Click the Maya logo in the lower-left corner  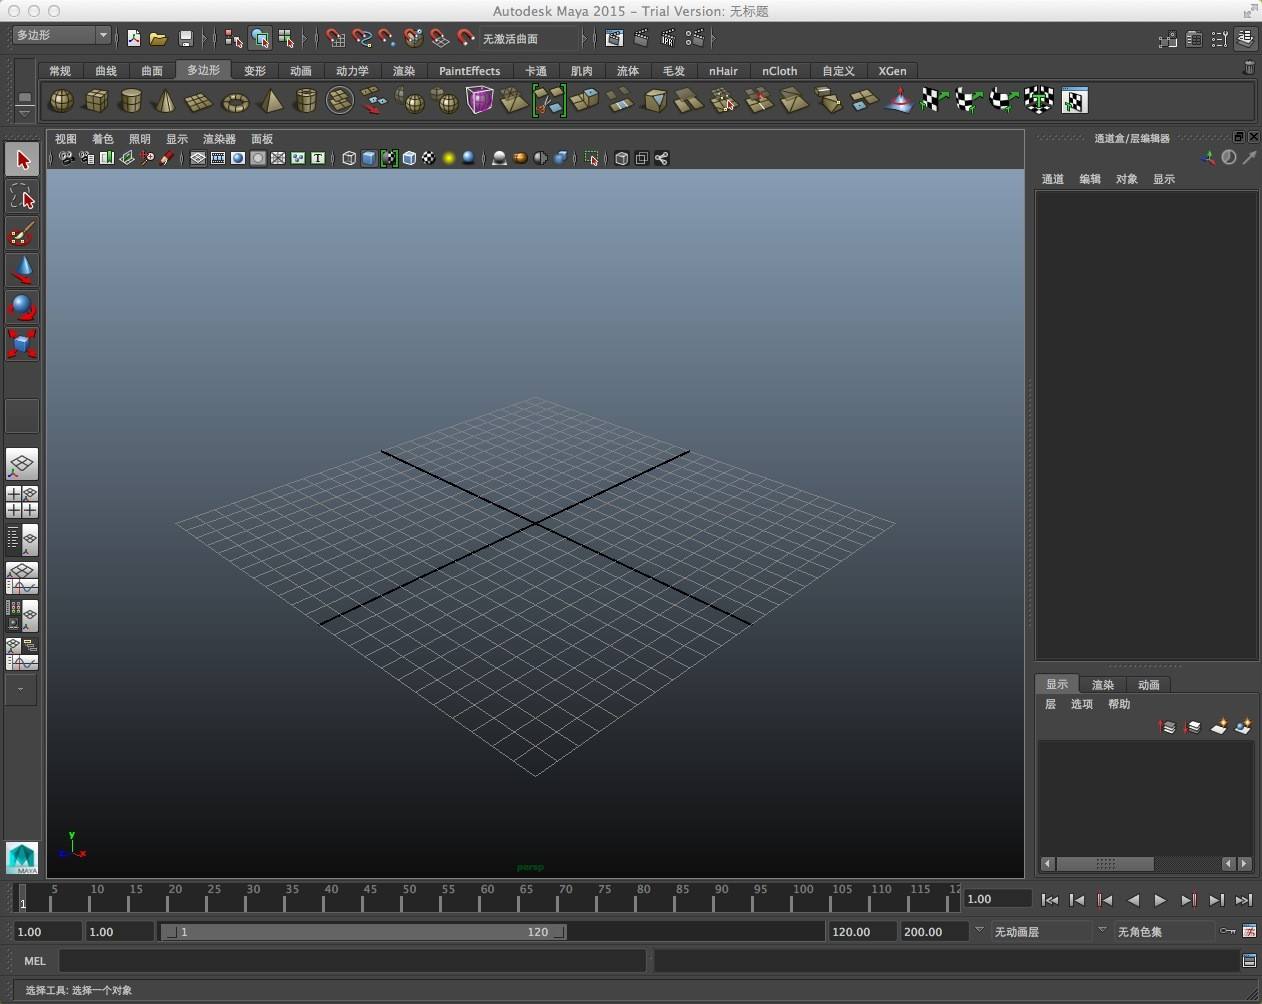pyautogui.click(x=21, y=858)
